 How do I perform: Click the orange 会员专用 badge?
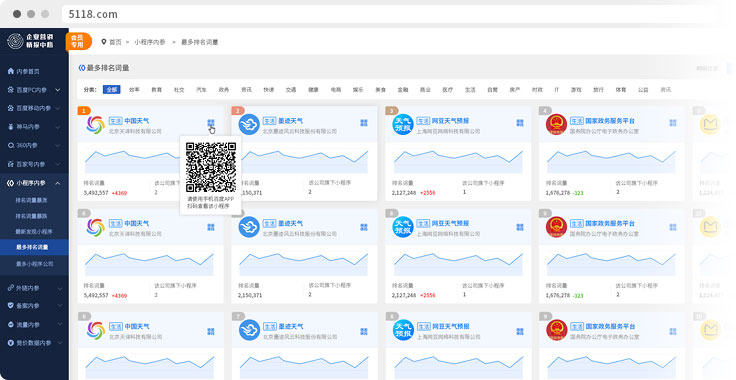point(78,41)
